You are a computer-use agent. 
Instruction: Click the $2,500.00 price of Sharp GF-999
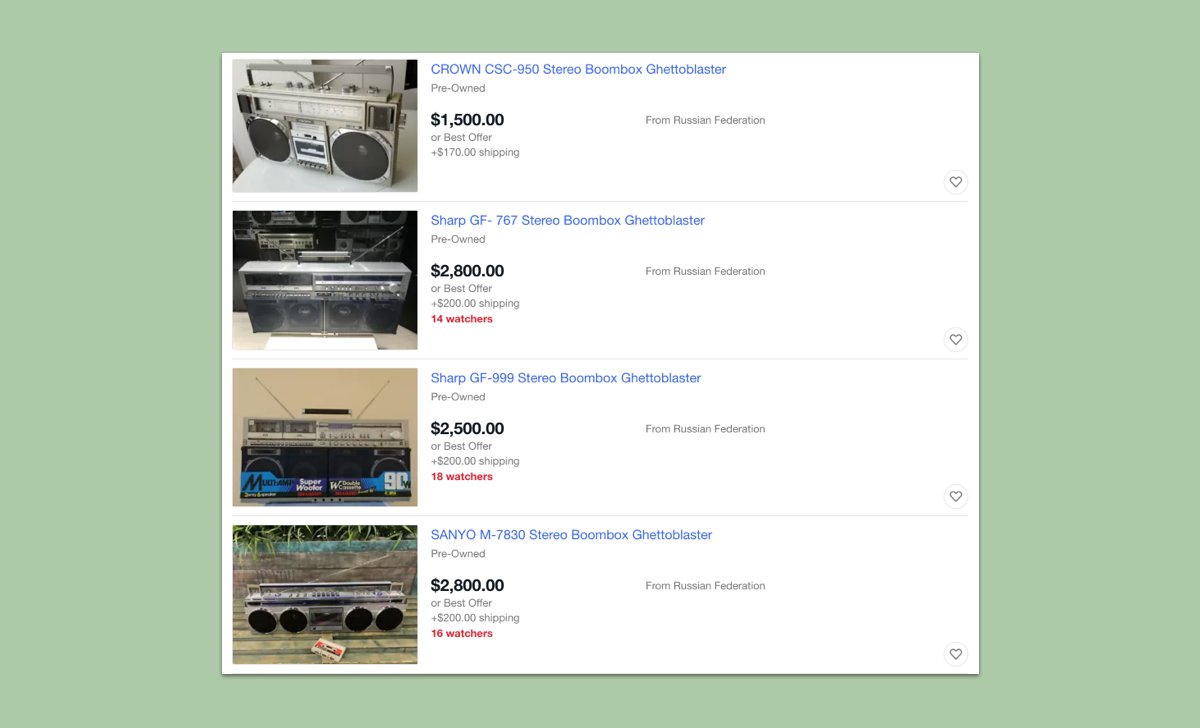[x=467, y=429]
